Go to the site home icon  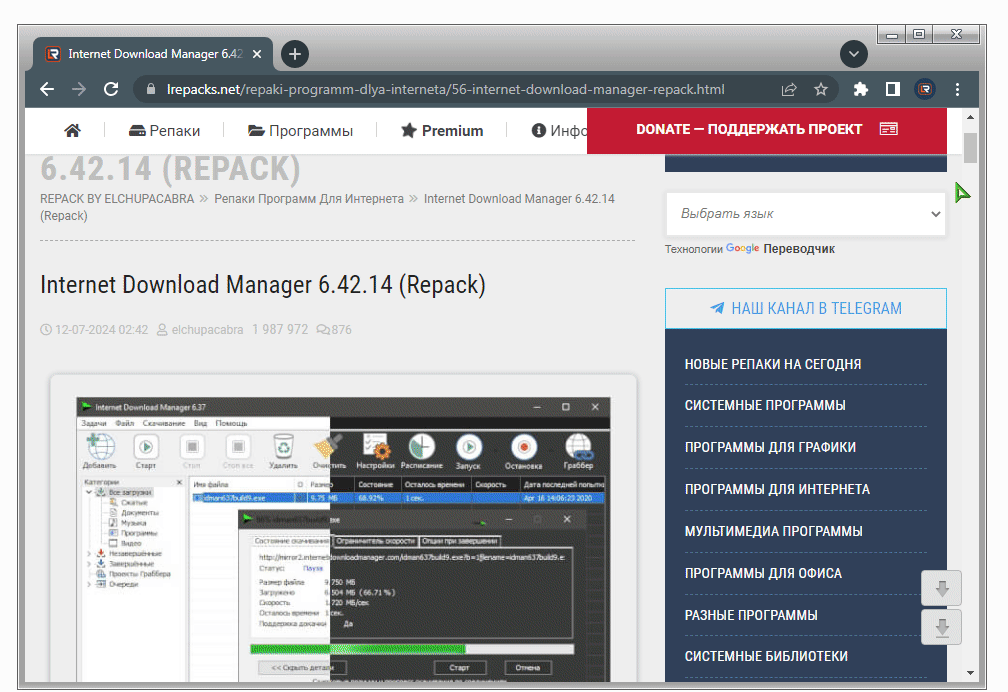point(73,131)
